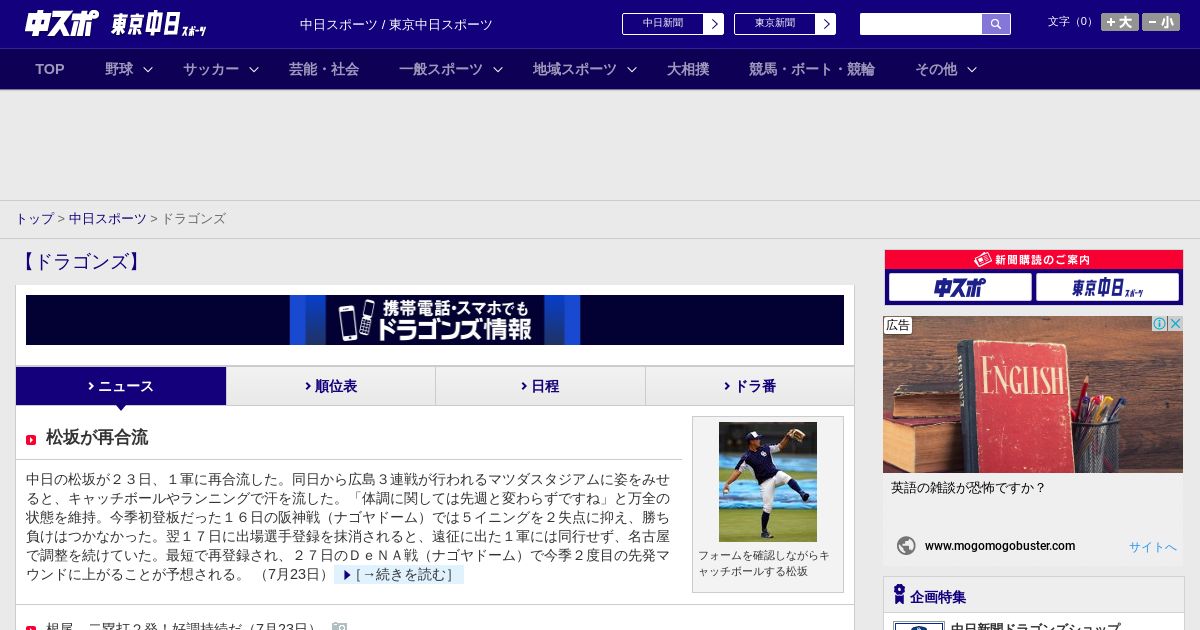The image size is (1200, 630).
Task: Decrease text size with 小 button
Action: (x=1161, y=22)
